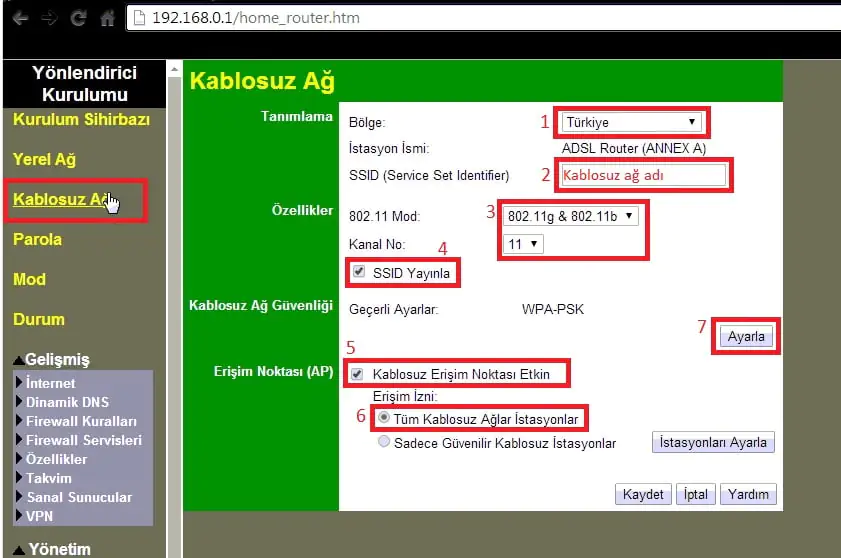The height and width of the screenshot is (558, 841).
Task: Click the page icon in address bar
Action: [139, 18]
